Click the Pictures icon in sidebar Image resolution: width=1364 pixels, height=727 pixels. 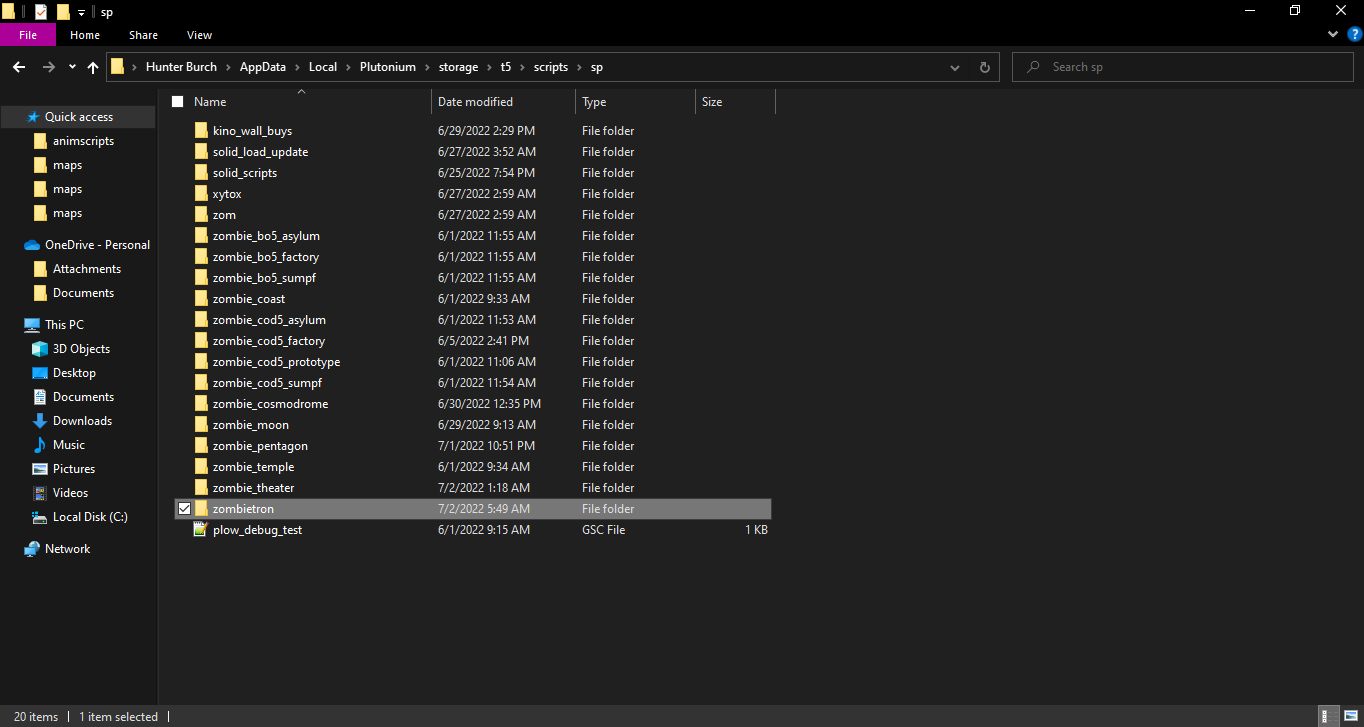(40, 469)
